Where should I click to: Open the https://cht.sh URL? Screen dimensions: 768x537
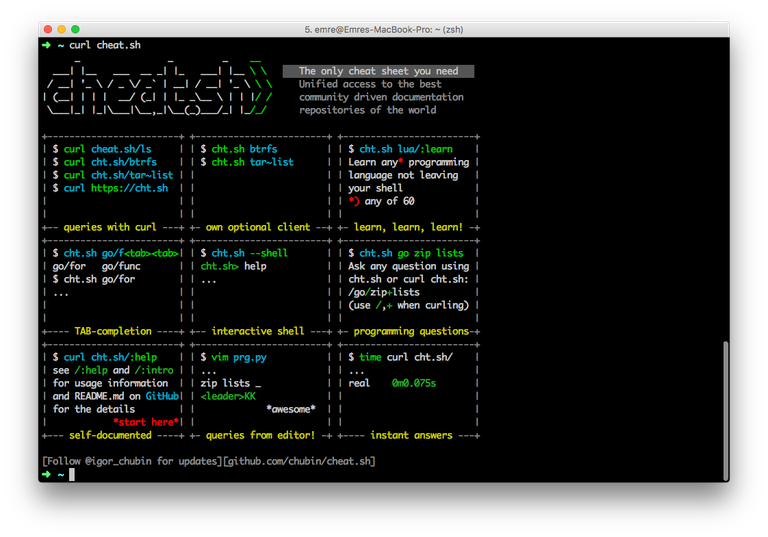click(x=129, y=188)
